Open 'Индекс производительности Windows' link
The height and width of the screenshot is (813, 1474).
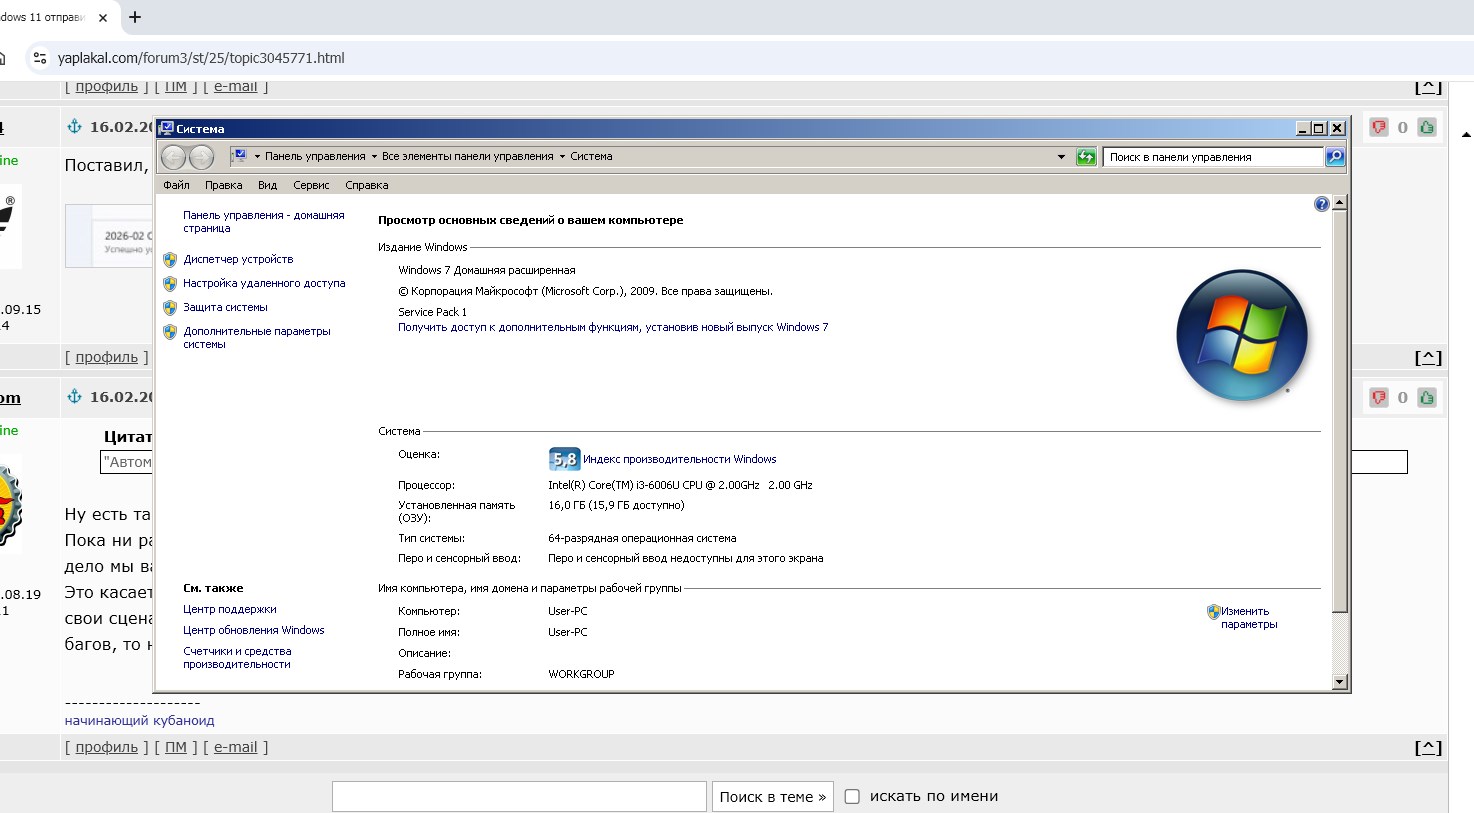(x=680, y=459)
